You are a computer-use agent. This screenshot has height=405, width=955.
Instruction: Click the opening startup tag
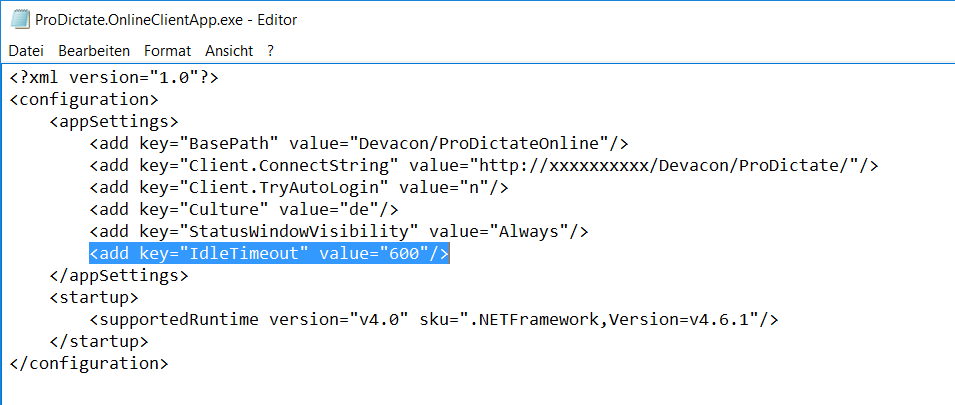click(94, 298)
